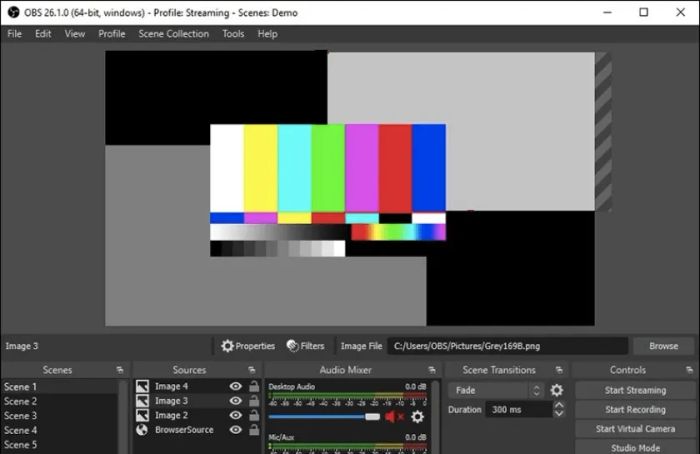Toggle mute on Desktop Audio speaker icon
Image resolution: width=700 pixels, height=454 pixels.
pyautogui.click(x=394, y=417)
